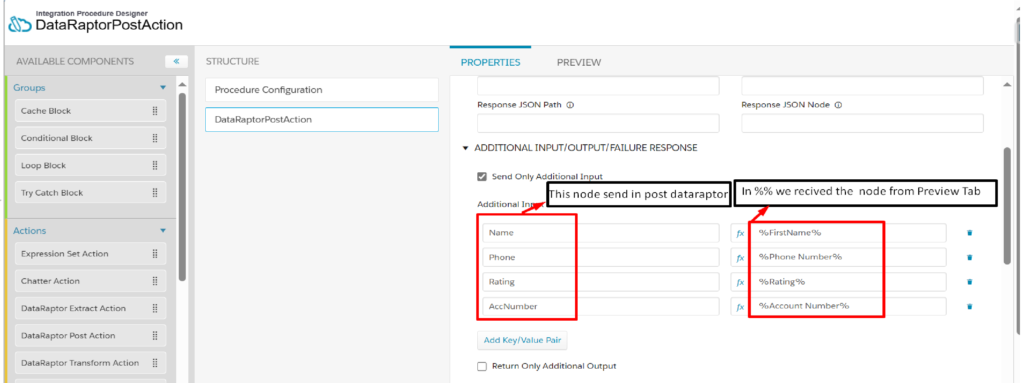Grab drag handle of Cache Block
Image resolution: width=1024 pixels, height=383 pixels.
pyautogui.click(x=155, y=111)
